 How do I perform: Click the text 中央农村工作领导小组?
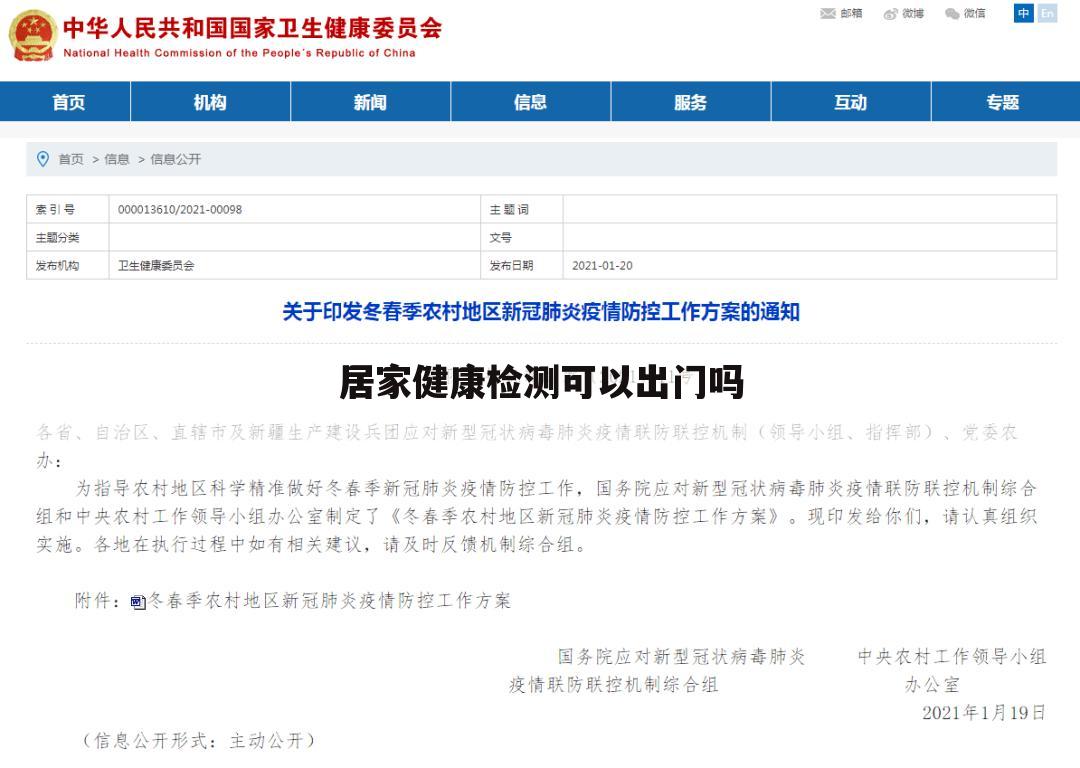[952, 656]
